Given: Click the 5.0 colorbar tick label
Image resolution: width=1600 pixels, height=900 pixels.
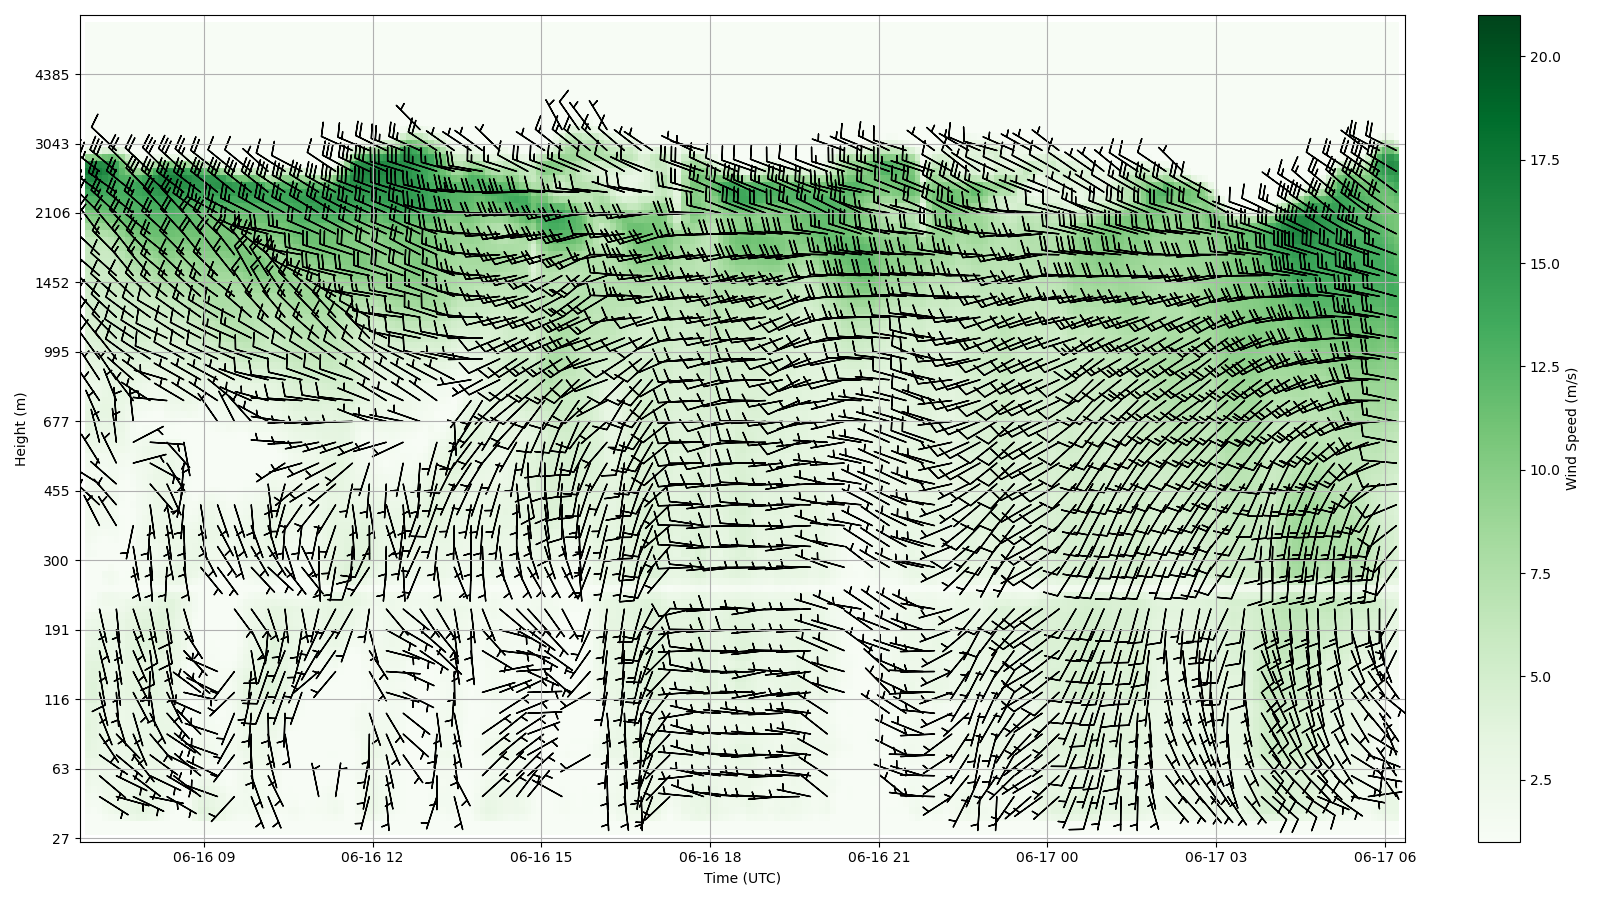Looking at the screenshot, I should coord(1540,677).
